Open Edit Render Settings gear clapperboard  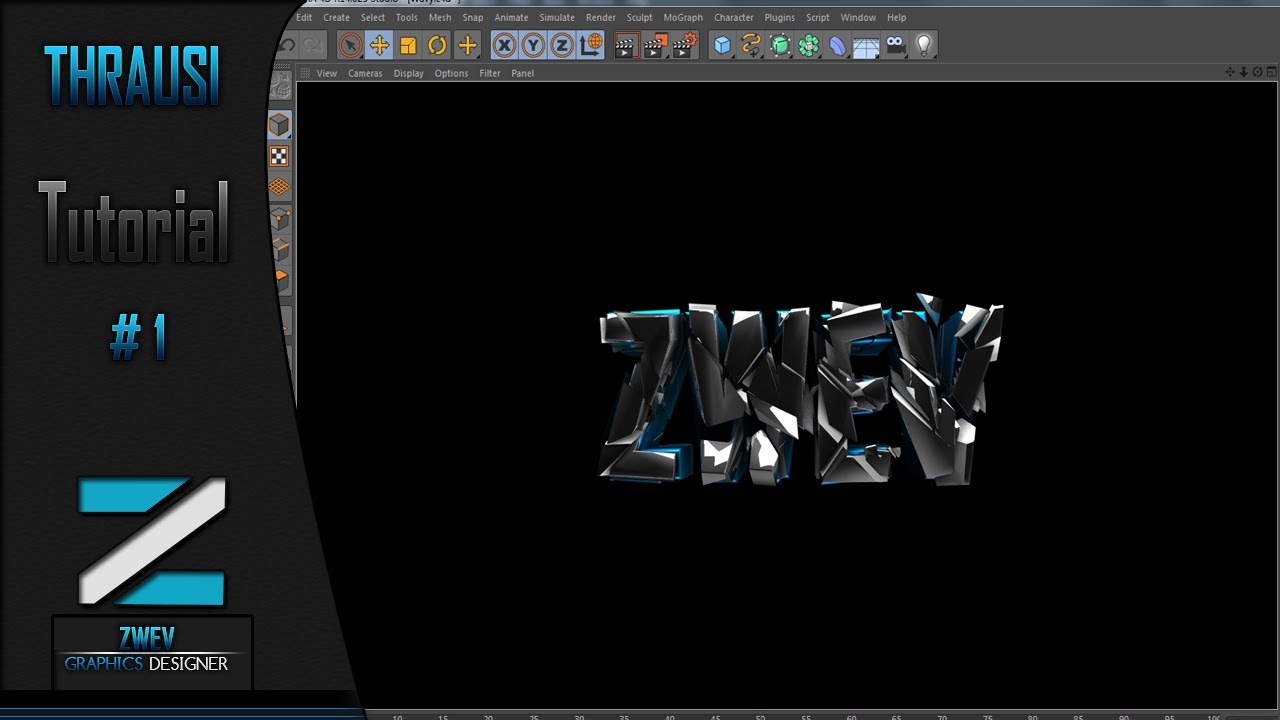[685, 45]
